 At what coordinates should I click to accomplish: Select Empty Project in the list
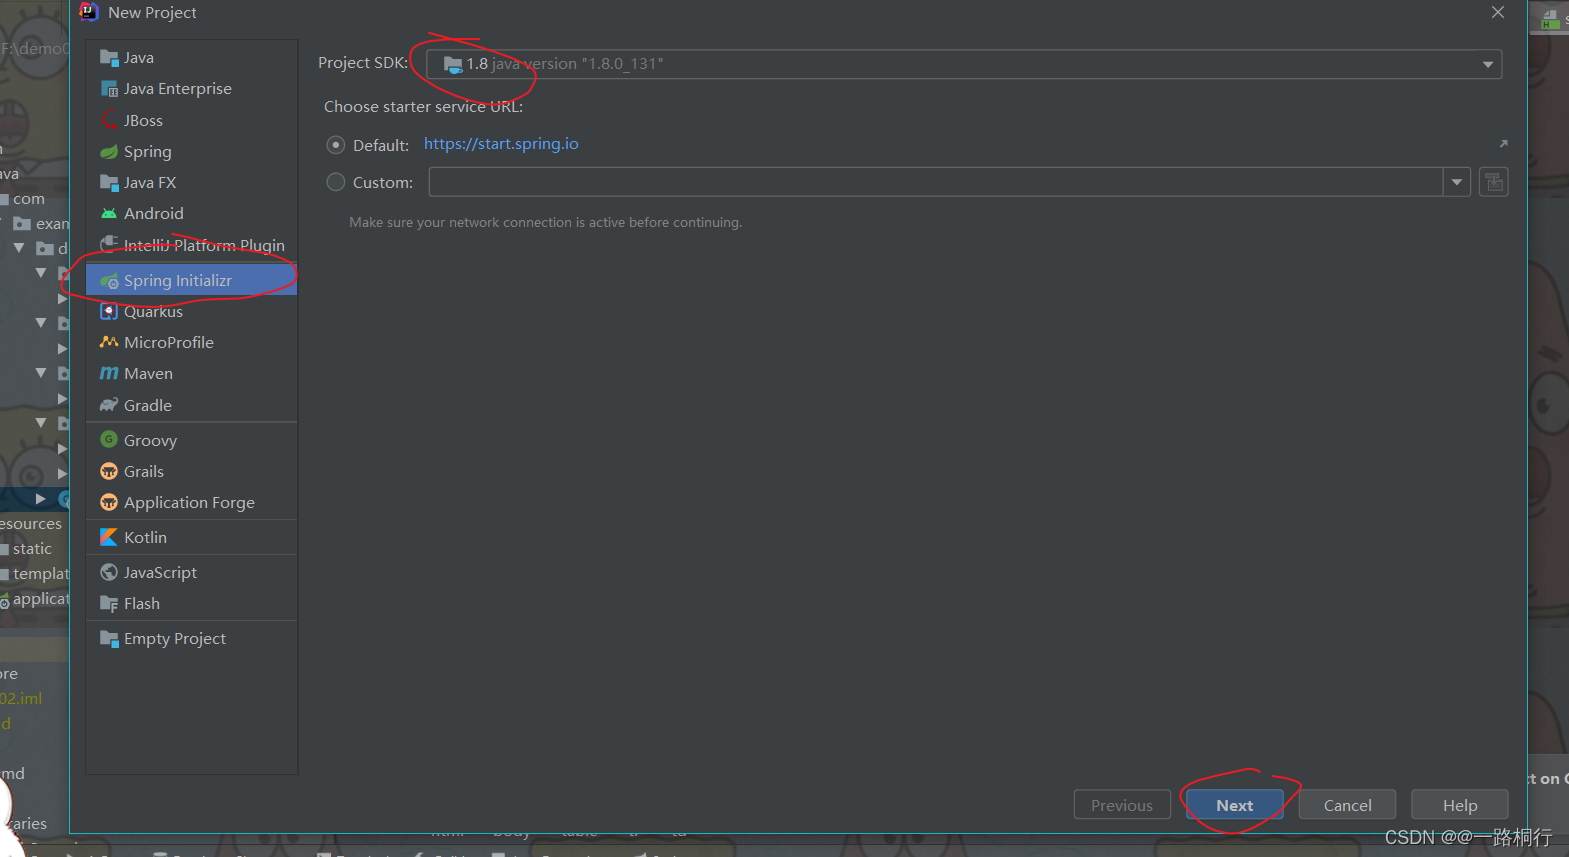192,639
